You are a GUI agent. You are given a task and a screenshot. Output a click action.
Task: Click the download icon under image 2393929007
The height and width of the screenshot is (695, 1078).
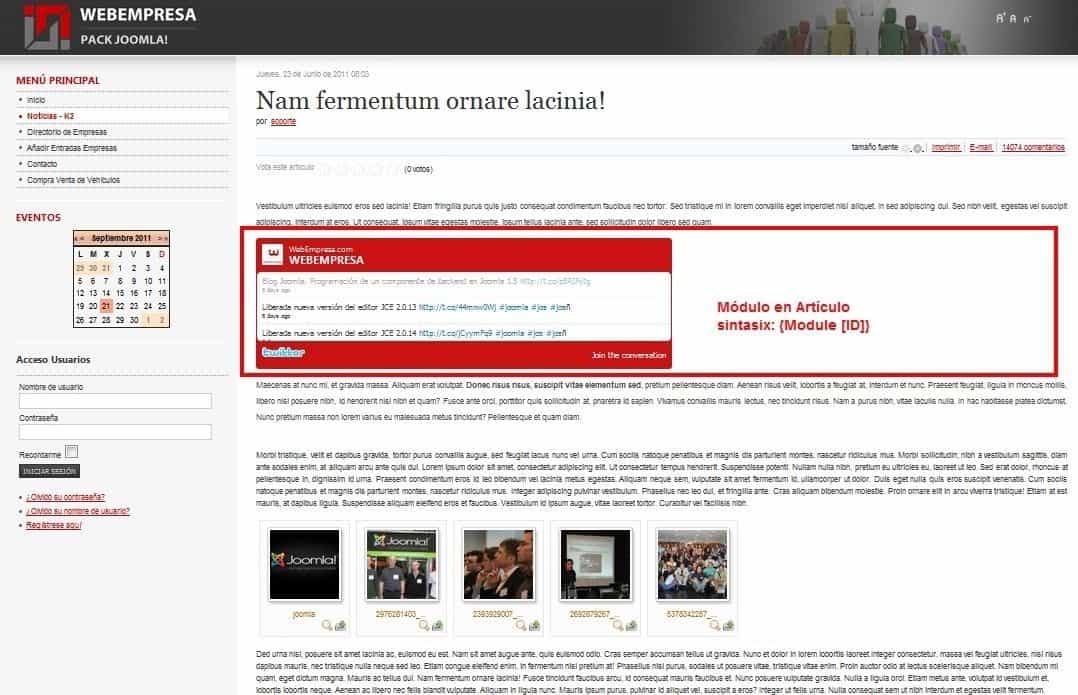[x=534, y=625]
